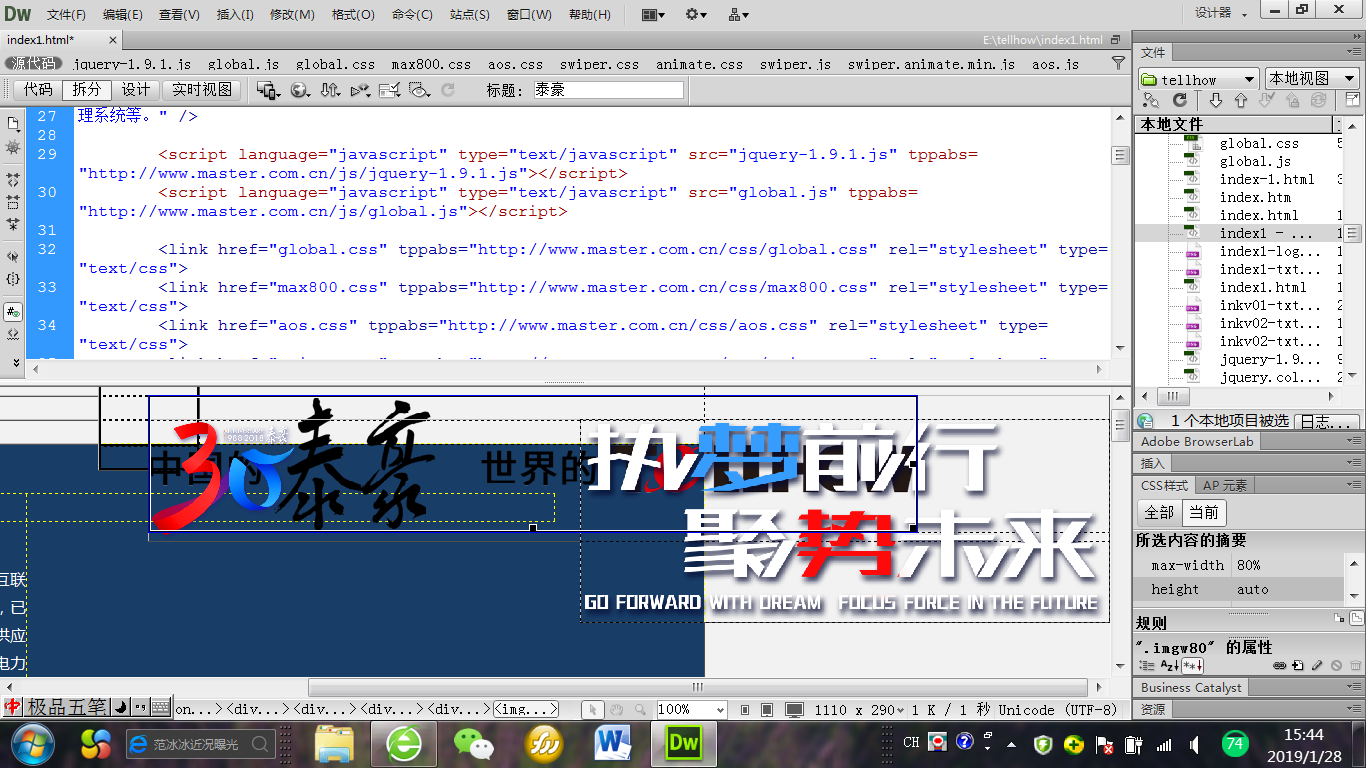The width and height of the screenshot is (1366, 768).
Task: Switch to 代码 code view
Action: pos(39,89)
